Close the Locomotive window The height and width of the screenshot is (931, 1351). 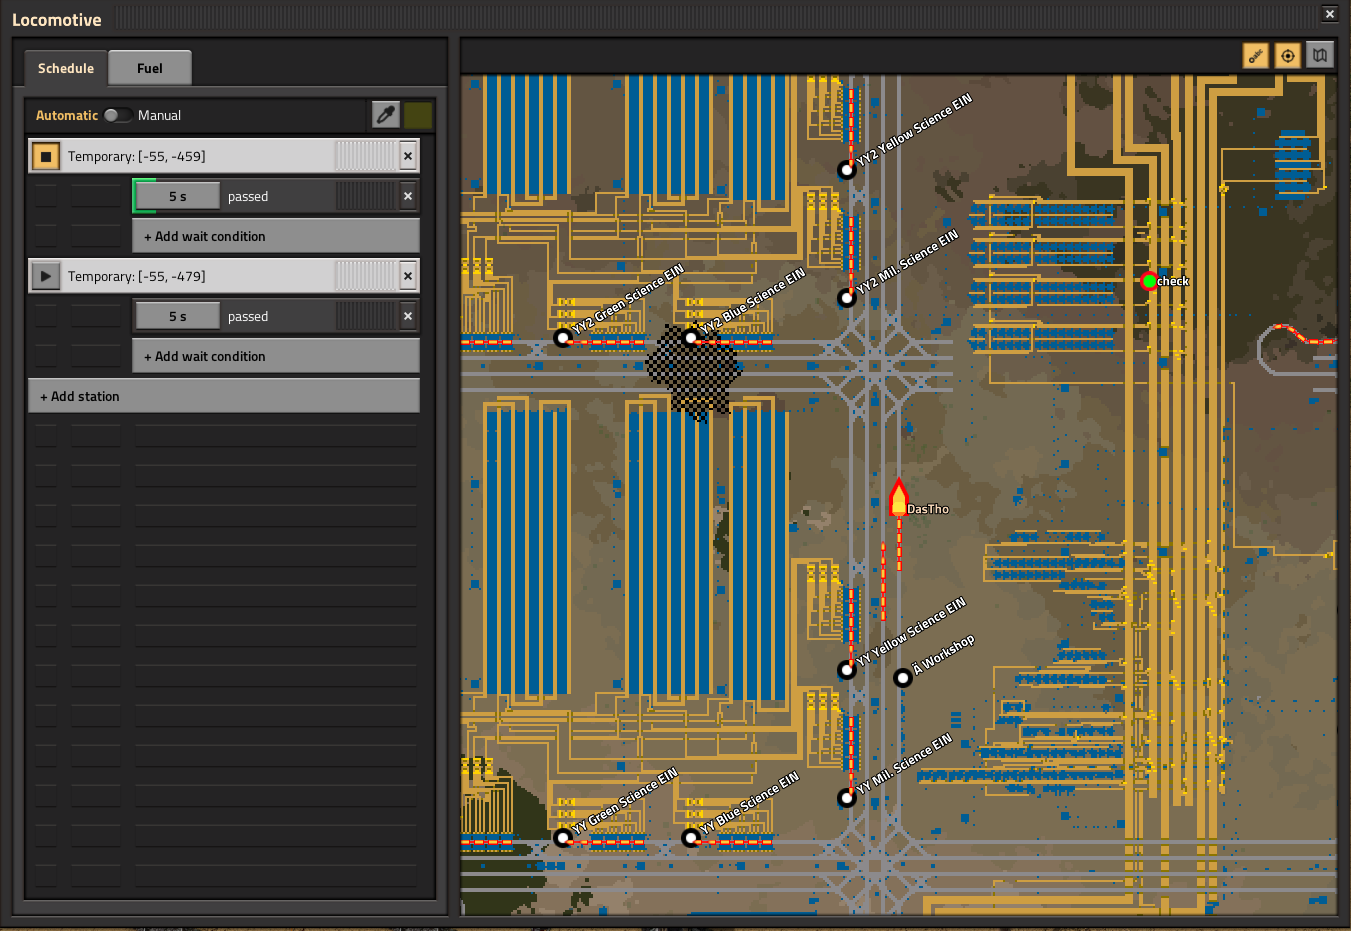click(x=1330, y=14)
